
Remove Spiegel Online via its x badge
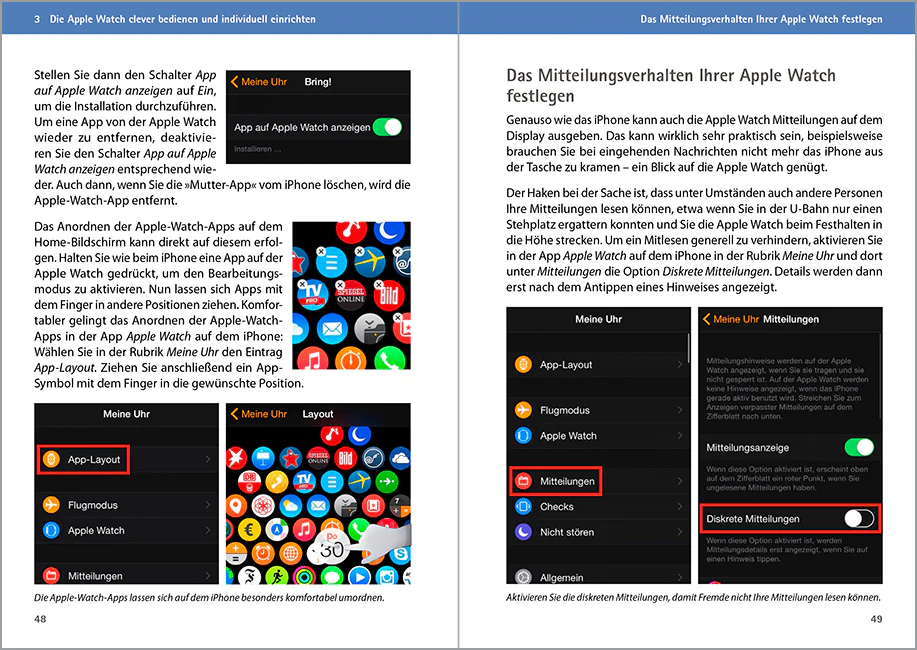click(340, 284)
